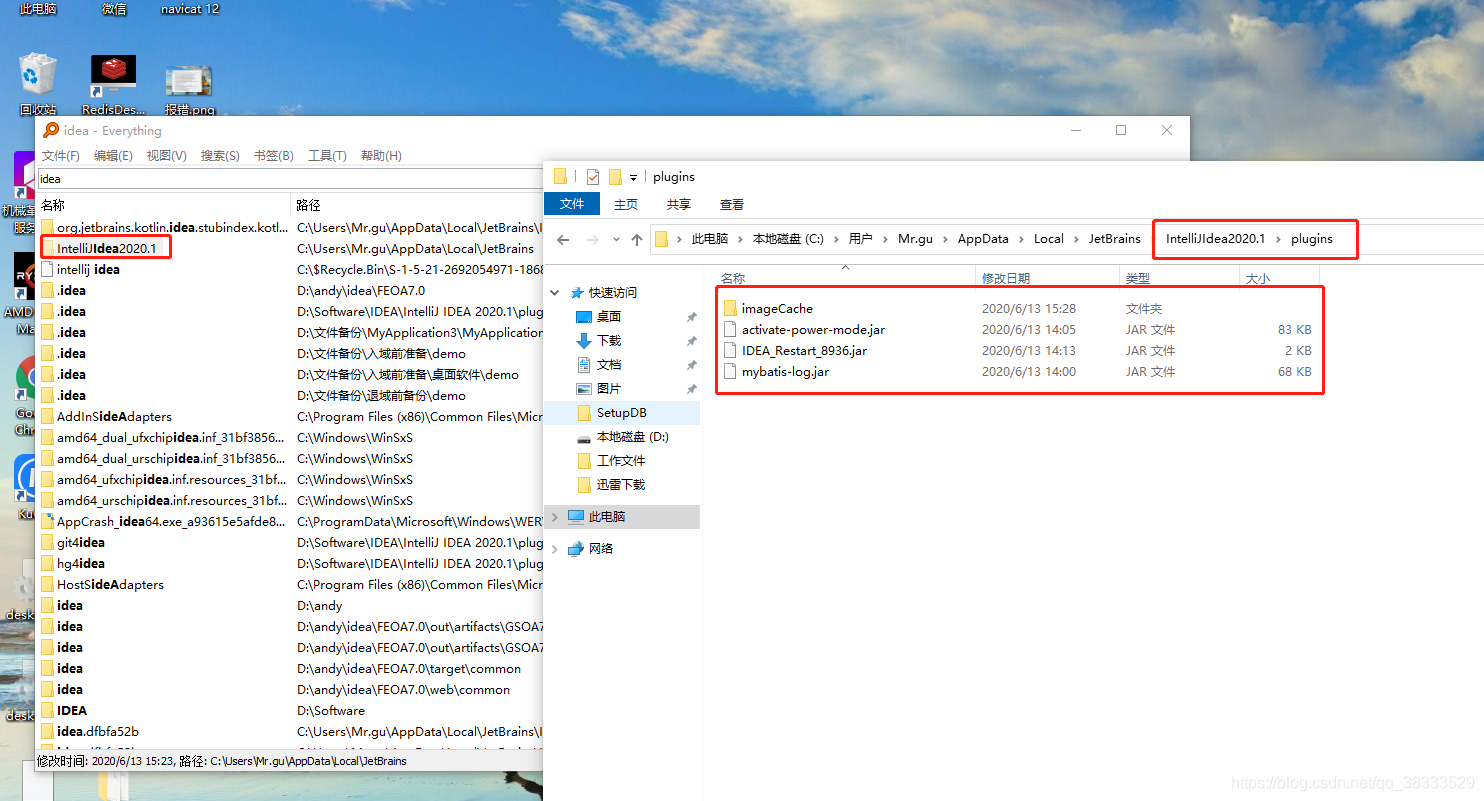This screenshot has width=1484, height=801.
Task: Expand the chevron after 本地磁盘 (C:) breadcrumb
Action: click(836, 239)
